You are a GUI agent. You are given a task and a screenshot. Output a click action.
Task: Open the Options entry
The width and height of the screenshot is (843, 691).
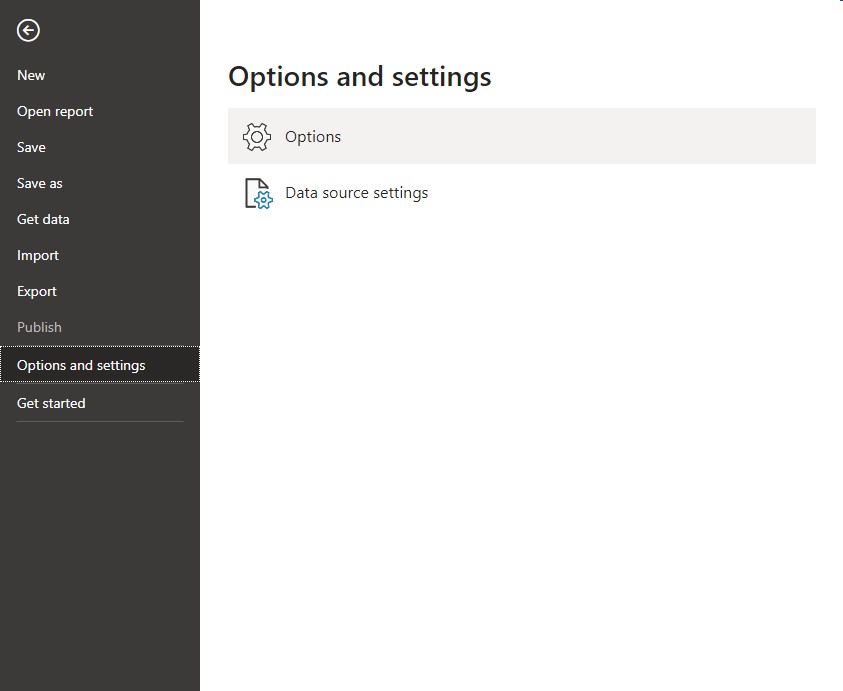point(521,136)
